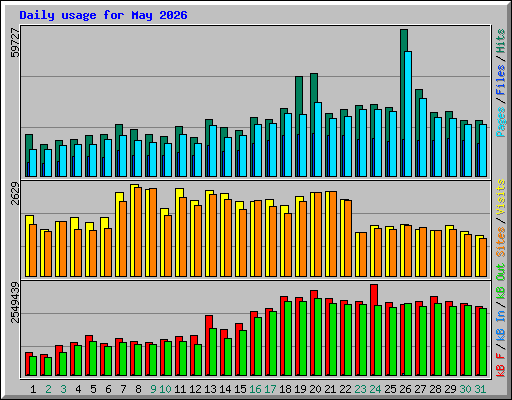
Task: Click the "kB Out" legend label
Action: (x=501, y=281)
